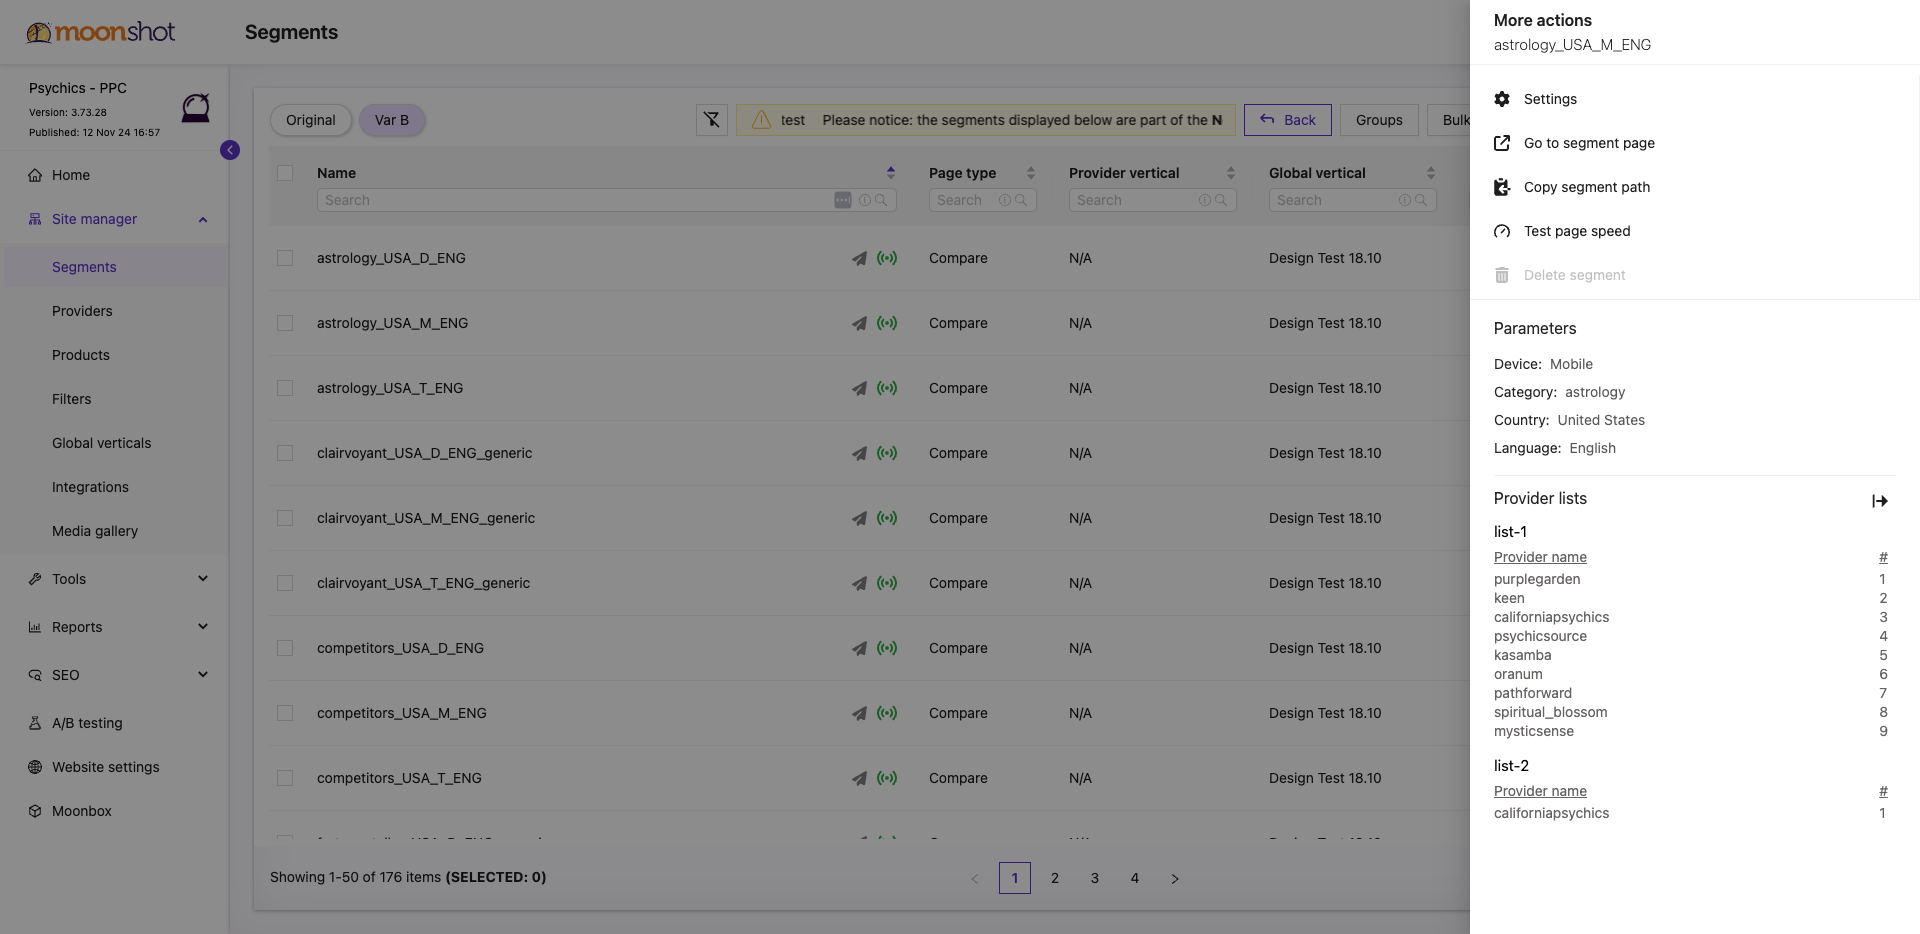The width and height of the screenshot is (1920, 934).
Task: Click spiritual_blossom provider entry
Action: coord(1551,712)
